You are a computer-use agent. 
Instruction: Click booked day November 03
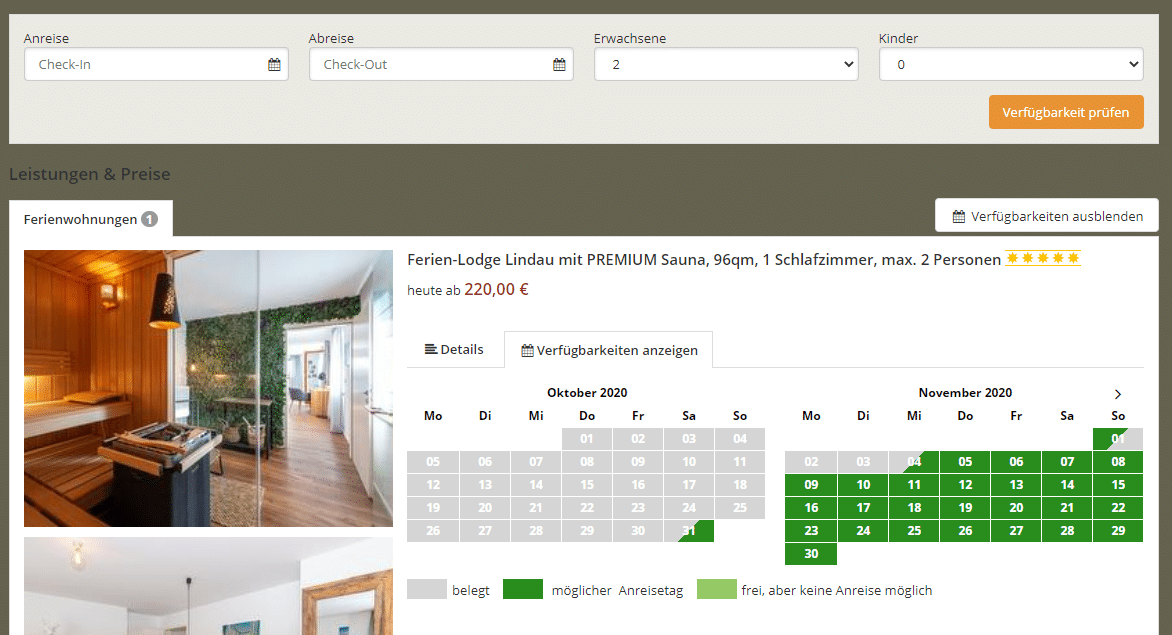[863, 462]
